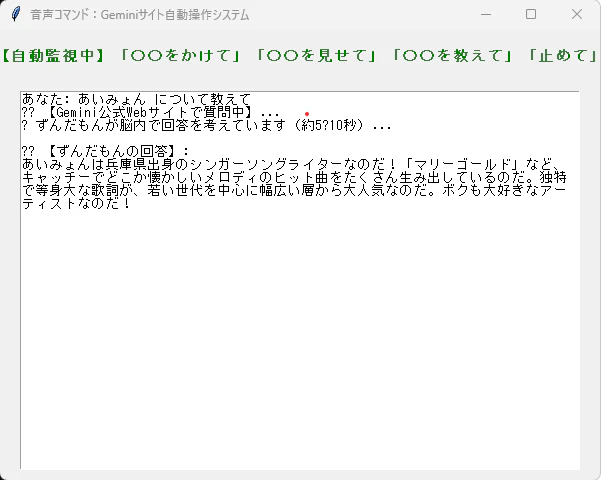The height and width of the screenshot is (480, 606).
Task: Close the voice command window
Action: pos(577,14)
